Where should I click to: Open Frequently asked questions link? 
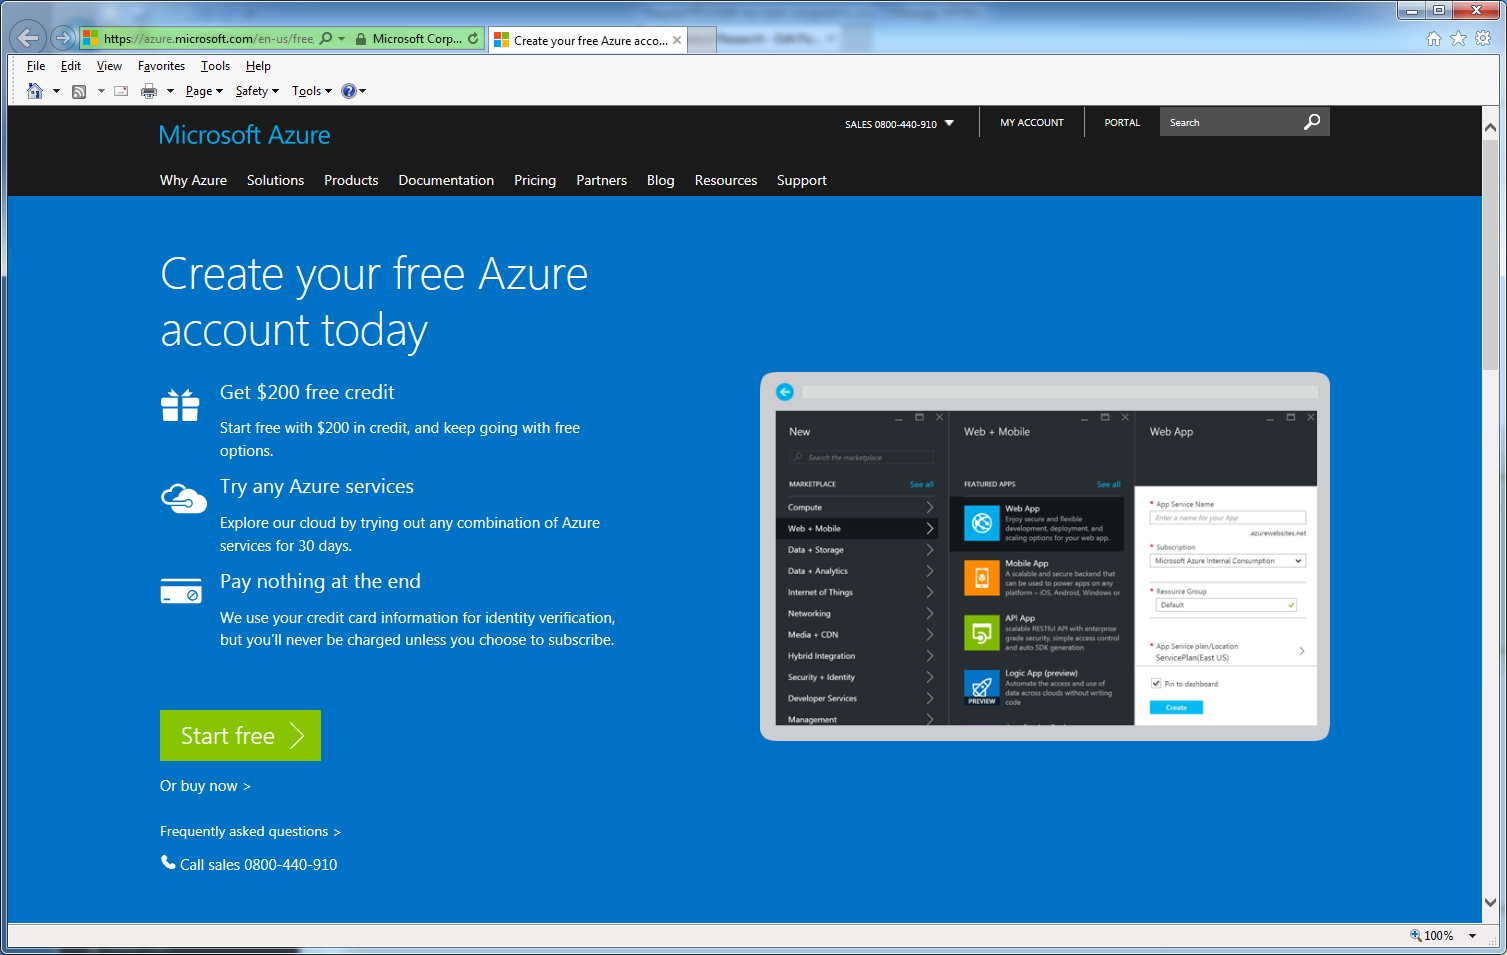(250, 831)
